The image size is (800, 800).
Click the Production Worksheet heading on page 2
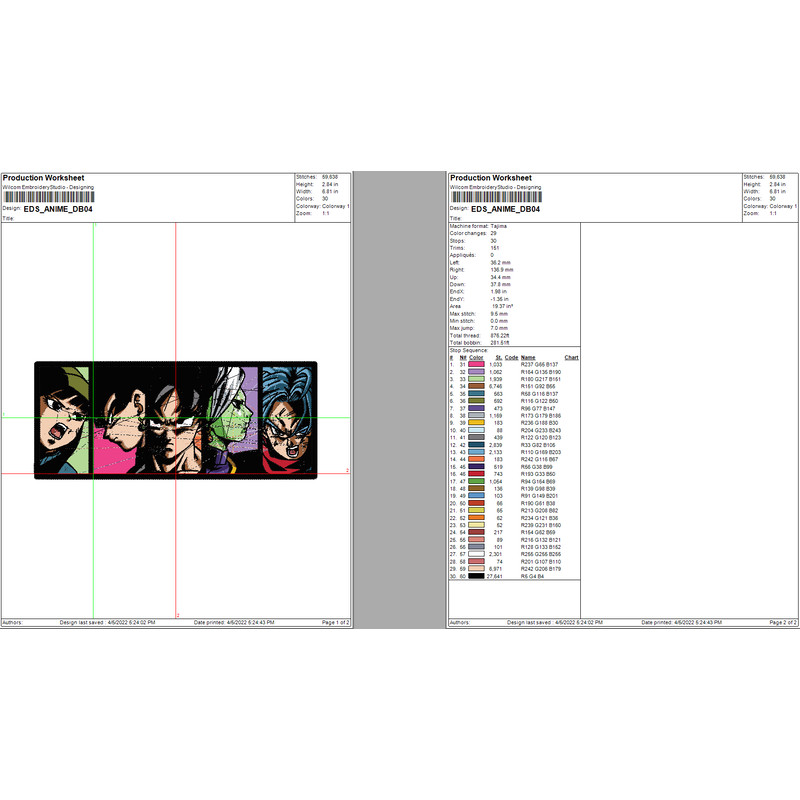tap(490, 178)
